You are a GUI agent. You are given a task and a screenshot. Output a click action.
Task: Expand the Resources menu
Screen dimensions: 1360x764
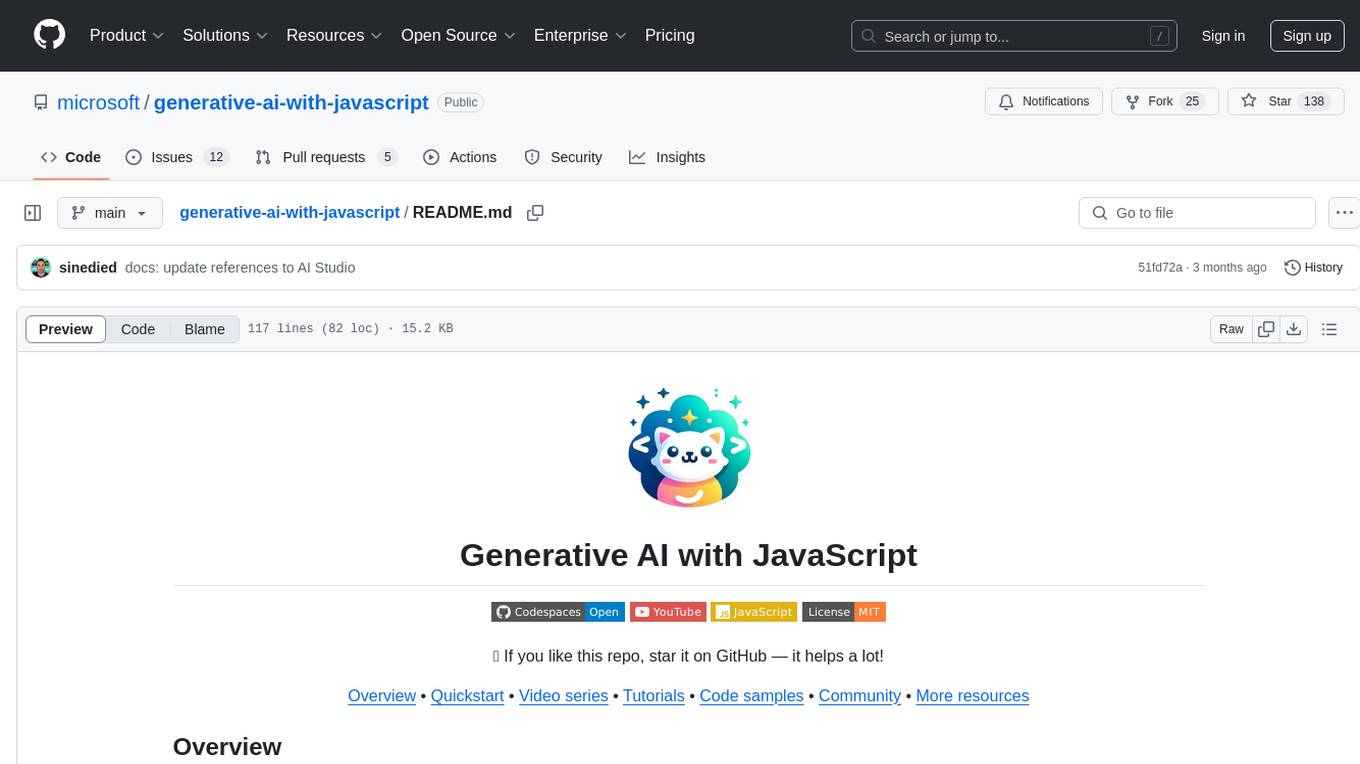pos(334,35)
